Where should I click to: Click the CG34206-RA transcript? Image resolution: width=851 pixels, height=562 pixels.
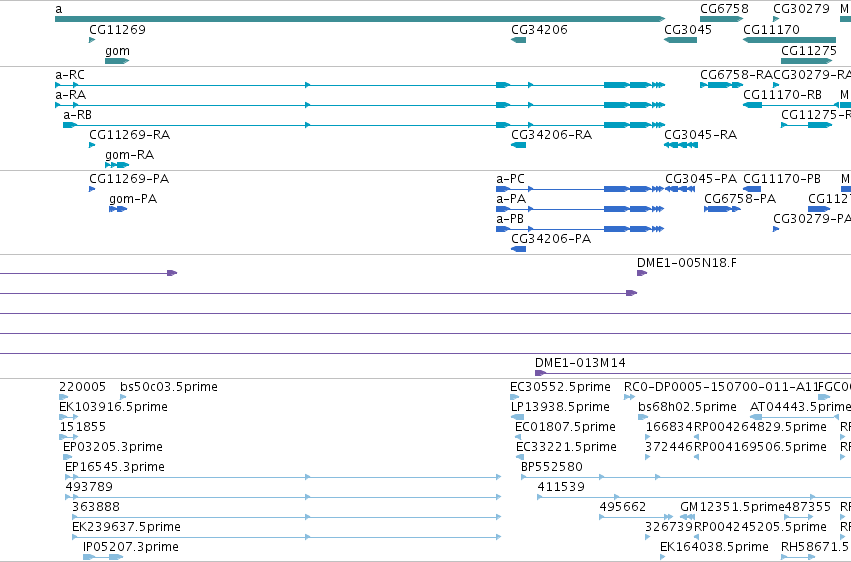(518, 145)
